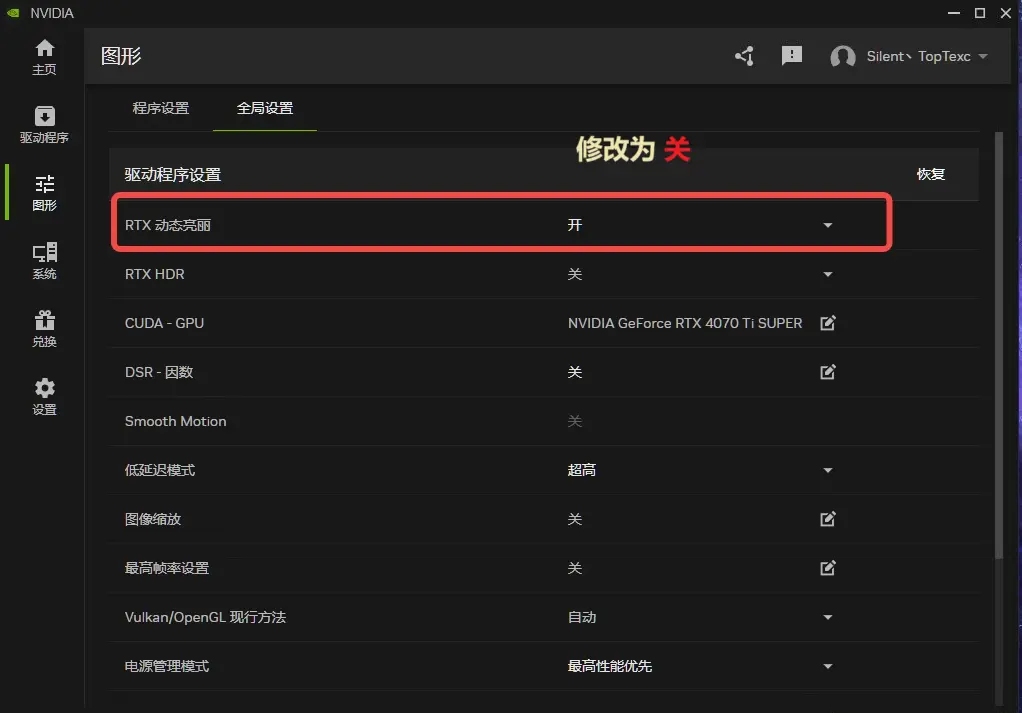Expand the RTX HDR dropdown arrow

[x=828, y=274]
